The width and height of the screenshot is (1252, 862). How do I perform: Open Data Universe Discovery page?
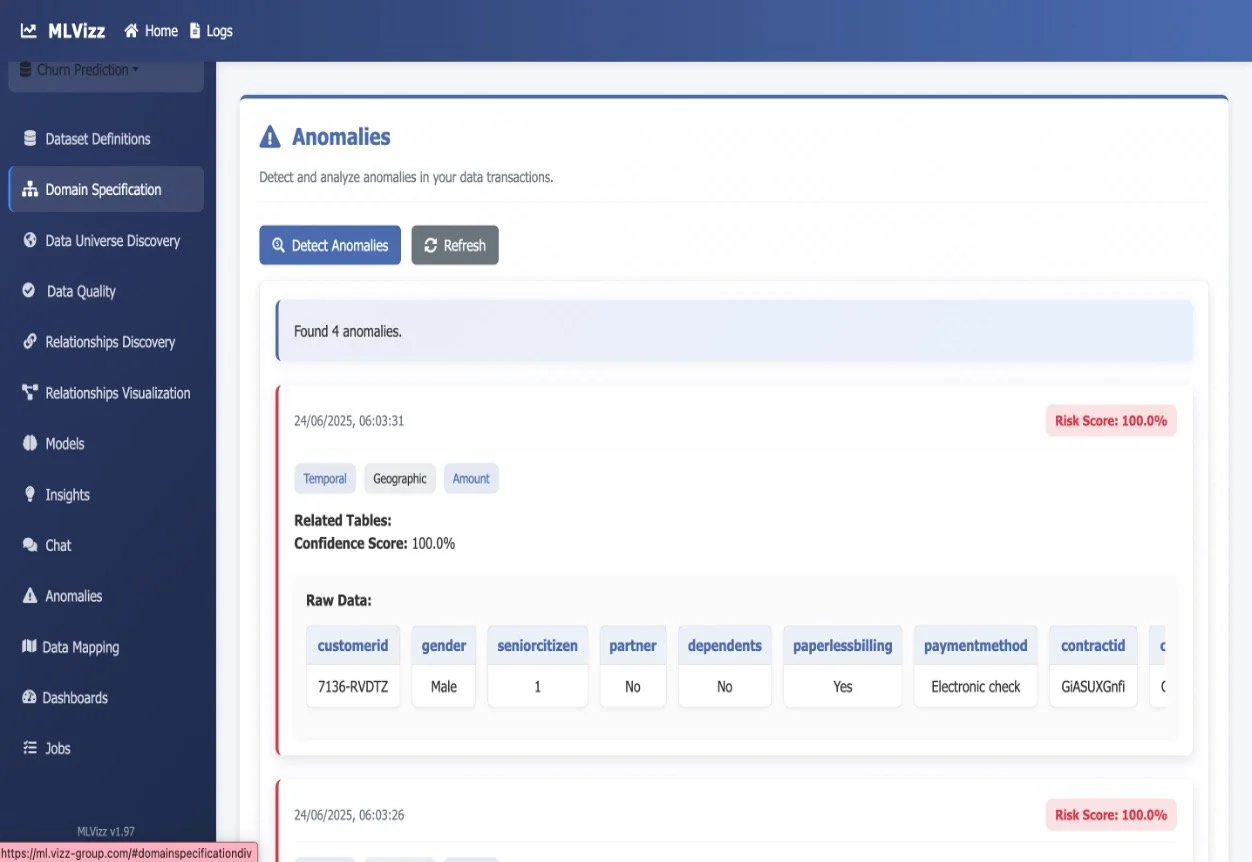(106, 241)
